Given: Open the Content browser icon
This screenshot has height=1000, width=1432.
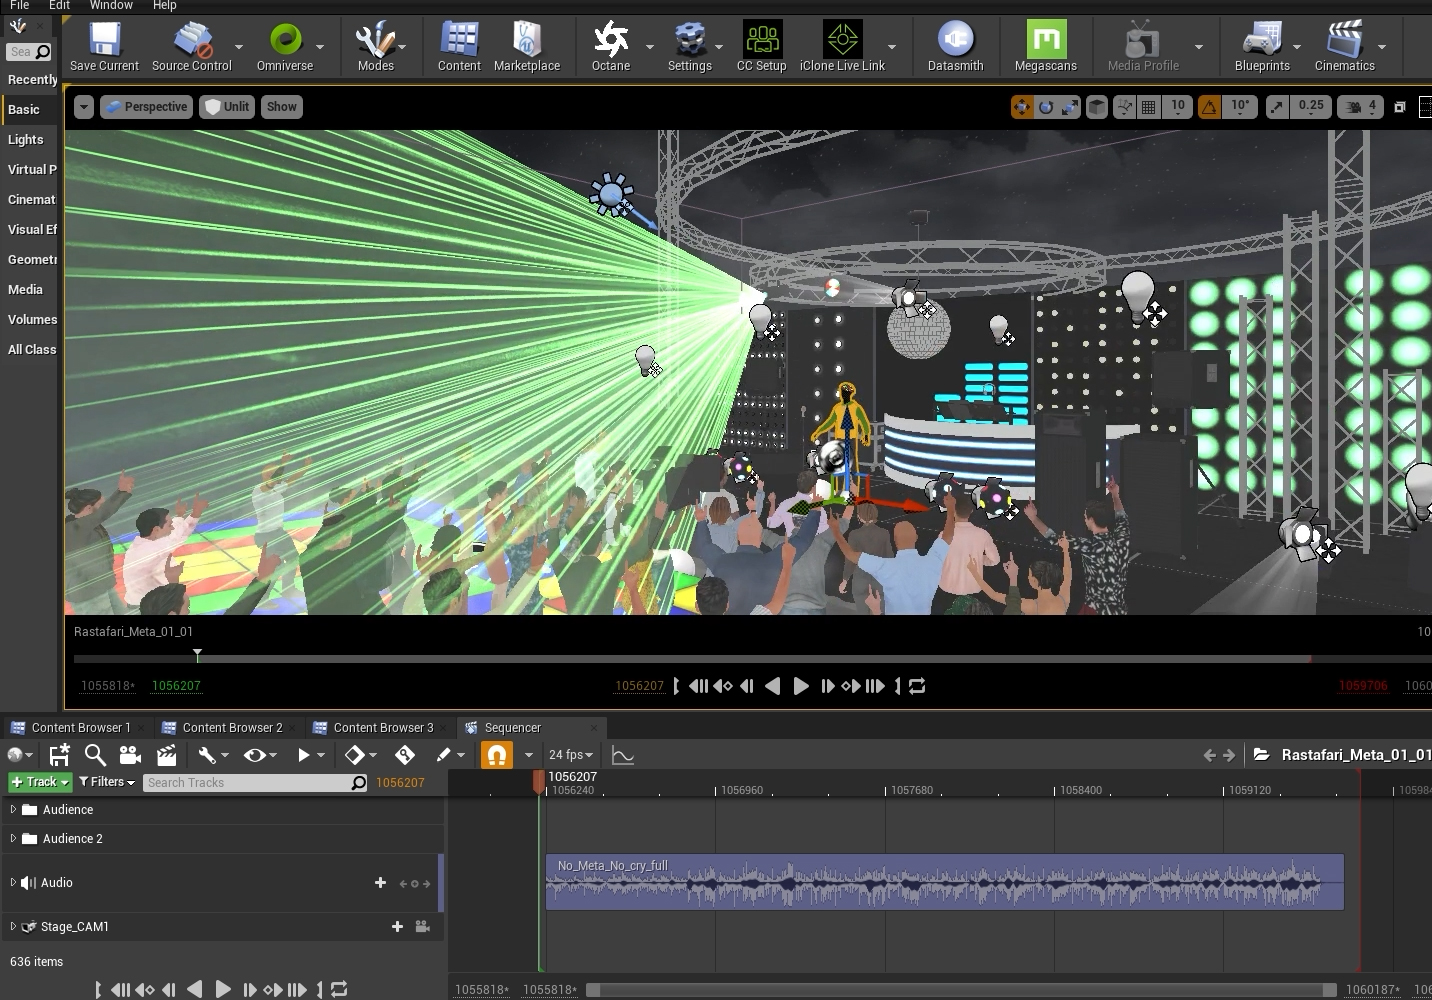Looking at the screenshot, I should pos(459,46).
